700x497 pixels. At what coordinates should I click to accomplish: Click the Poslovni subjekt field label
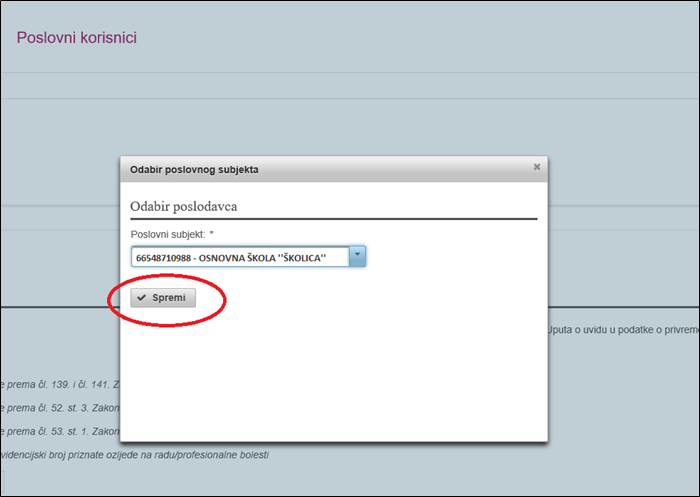(167, 234)
